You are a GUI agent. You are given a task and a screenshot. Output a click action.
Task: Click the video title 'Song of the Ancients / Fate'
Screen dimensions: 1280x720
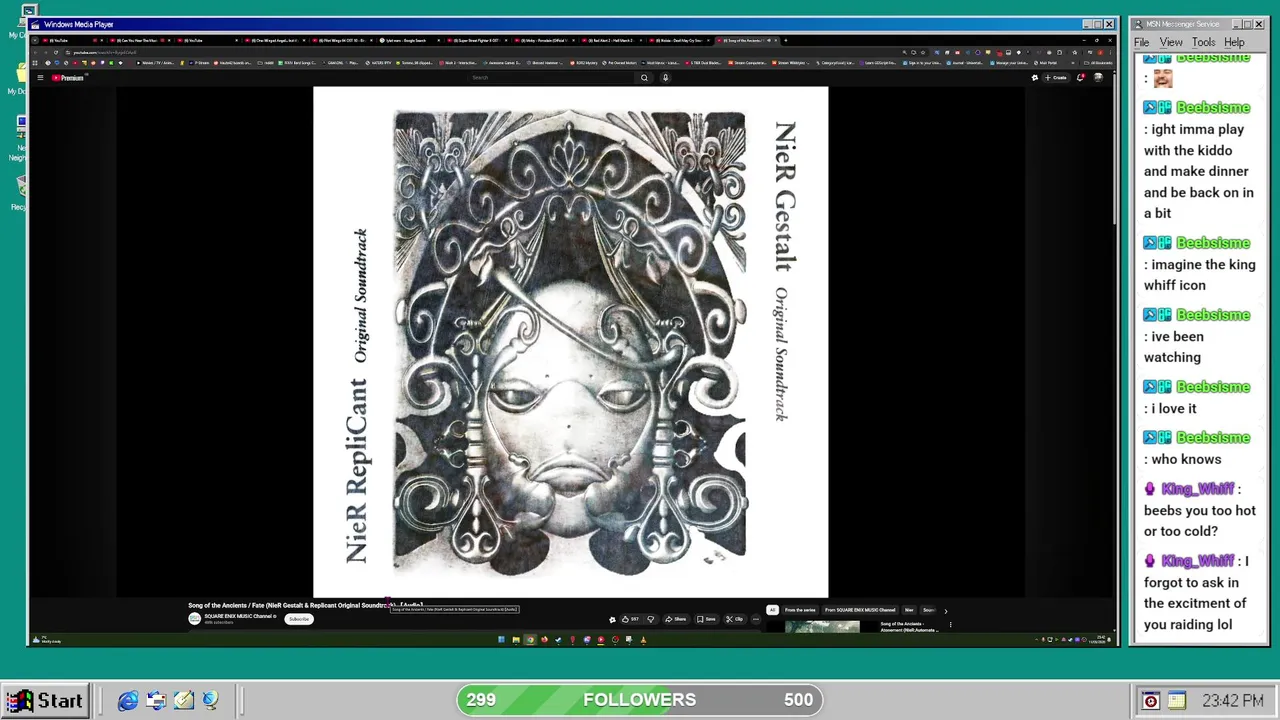point(305,605)
